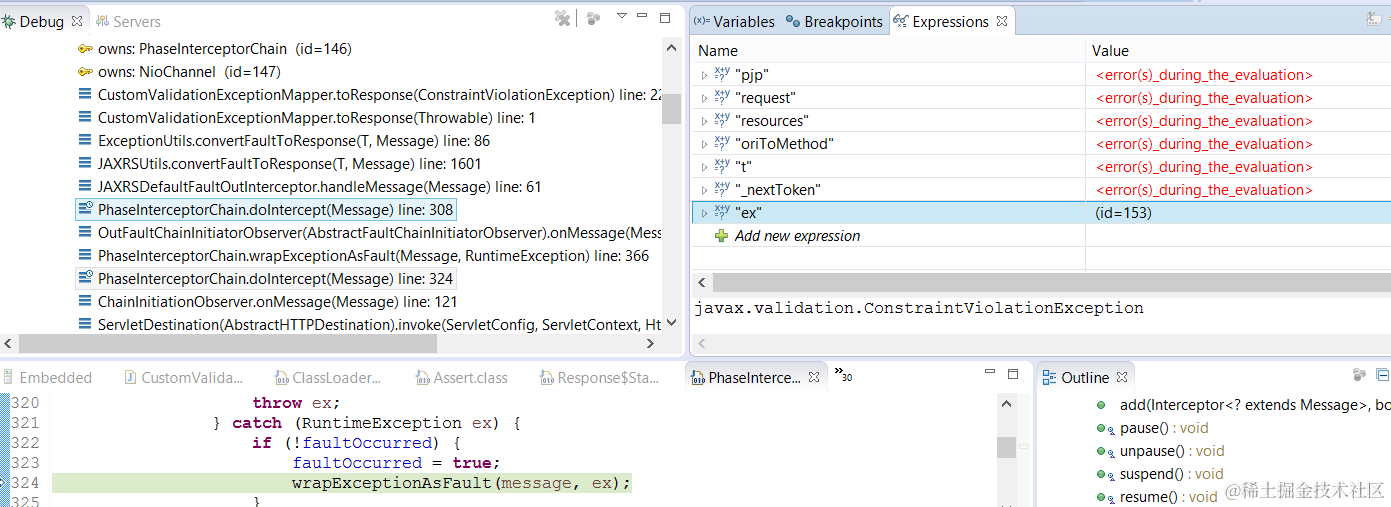Select JAXRSDefaultFaultOutInterceptor.handleMessage line: 61 frame

309,186
